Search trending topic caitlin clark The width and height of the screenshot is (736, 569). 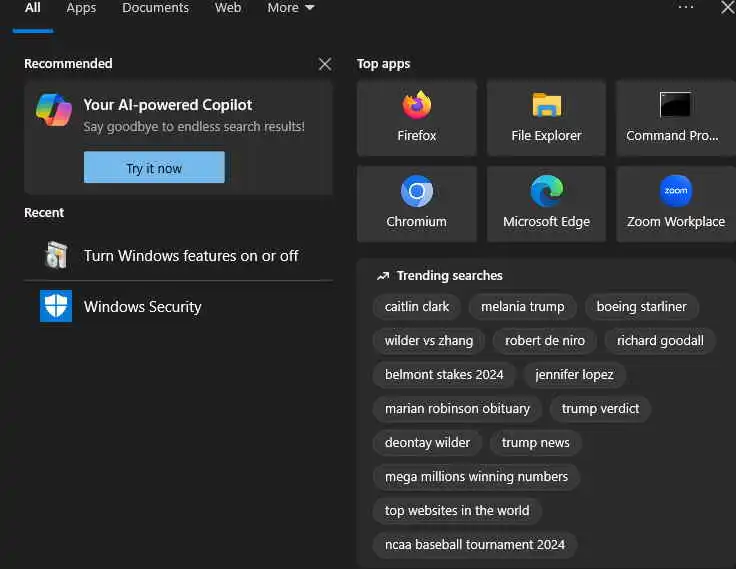(x=417, y=307)
